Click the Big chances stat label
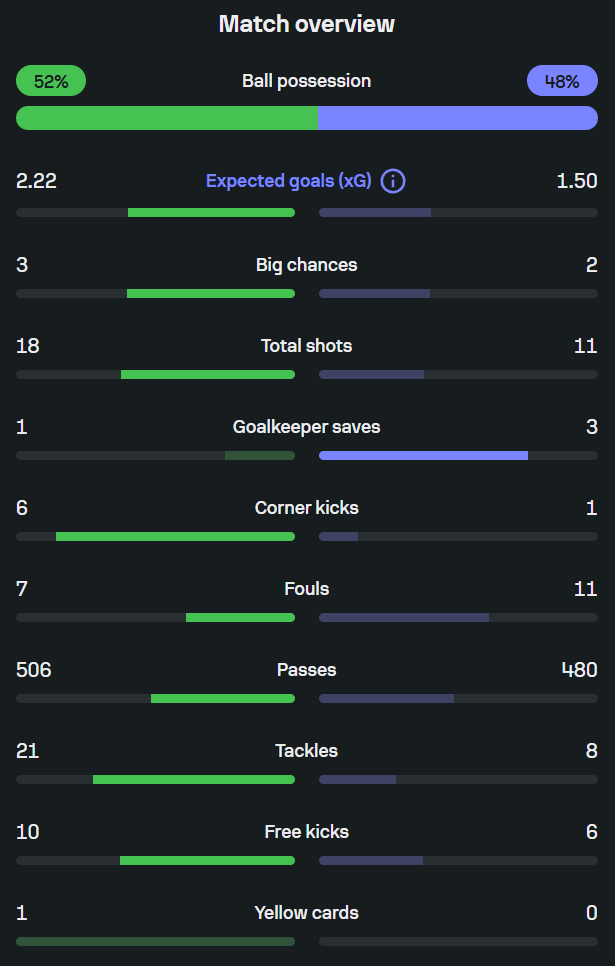This screenshot has height=966, width=615. point(306,265)
